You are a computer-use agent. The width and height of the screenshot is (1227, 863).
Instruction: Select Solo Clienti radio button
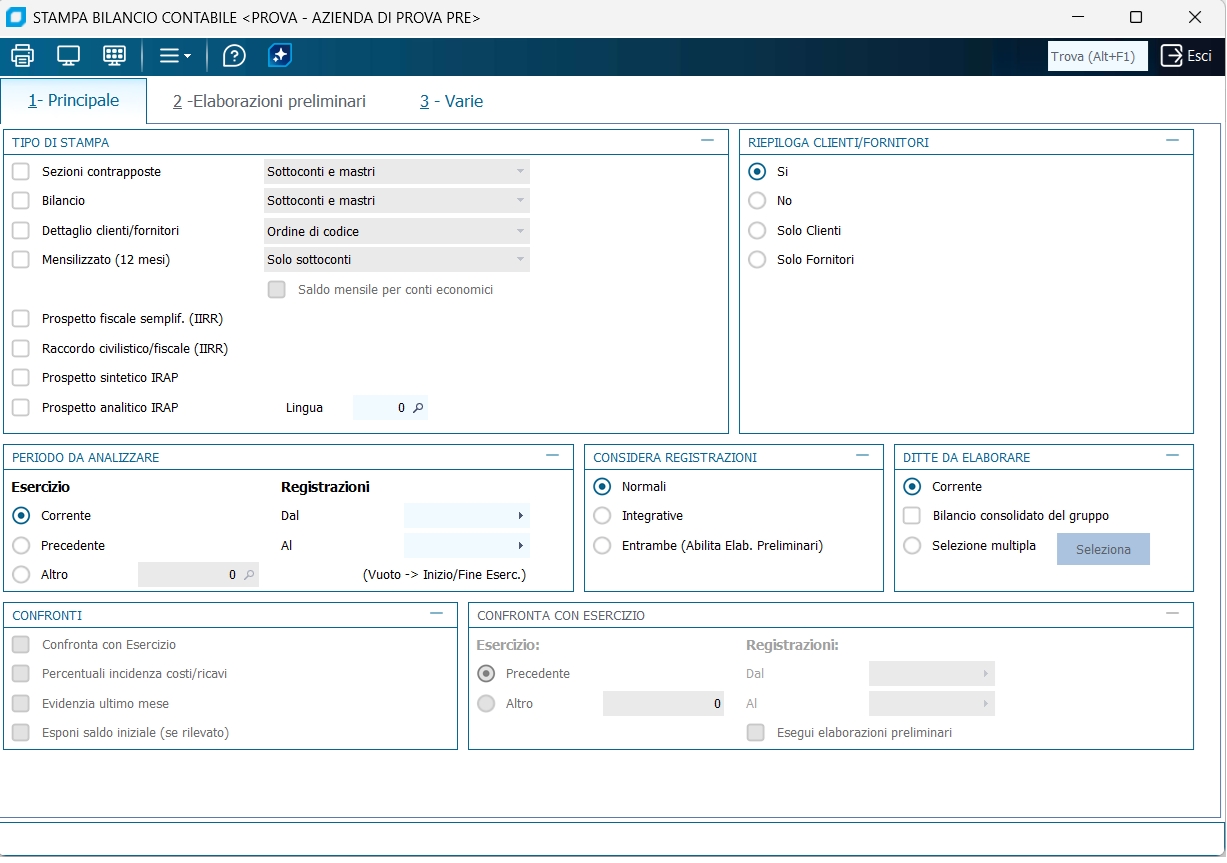757,231
